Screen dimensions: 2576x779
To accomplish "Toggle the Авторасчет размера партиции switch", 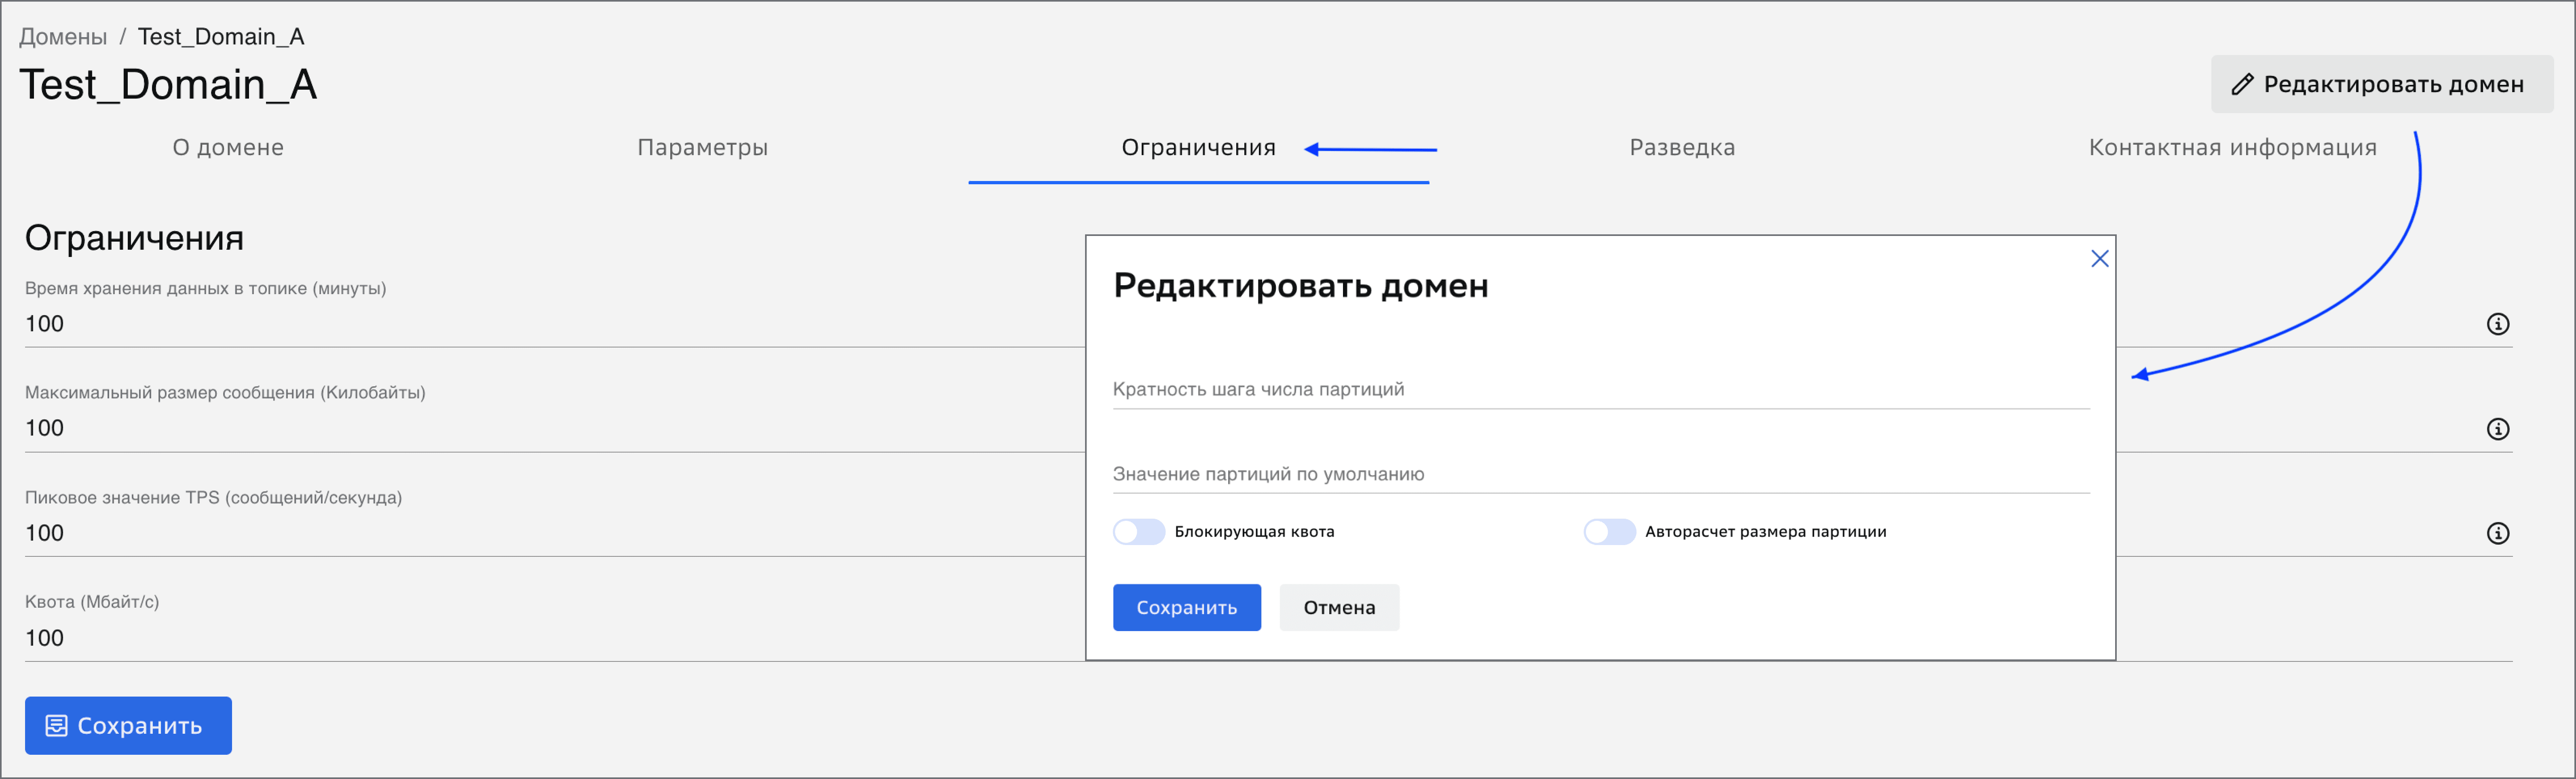I will coord(1609,532).
